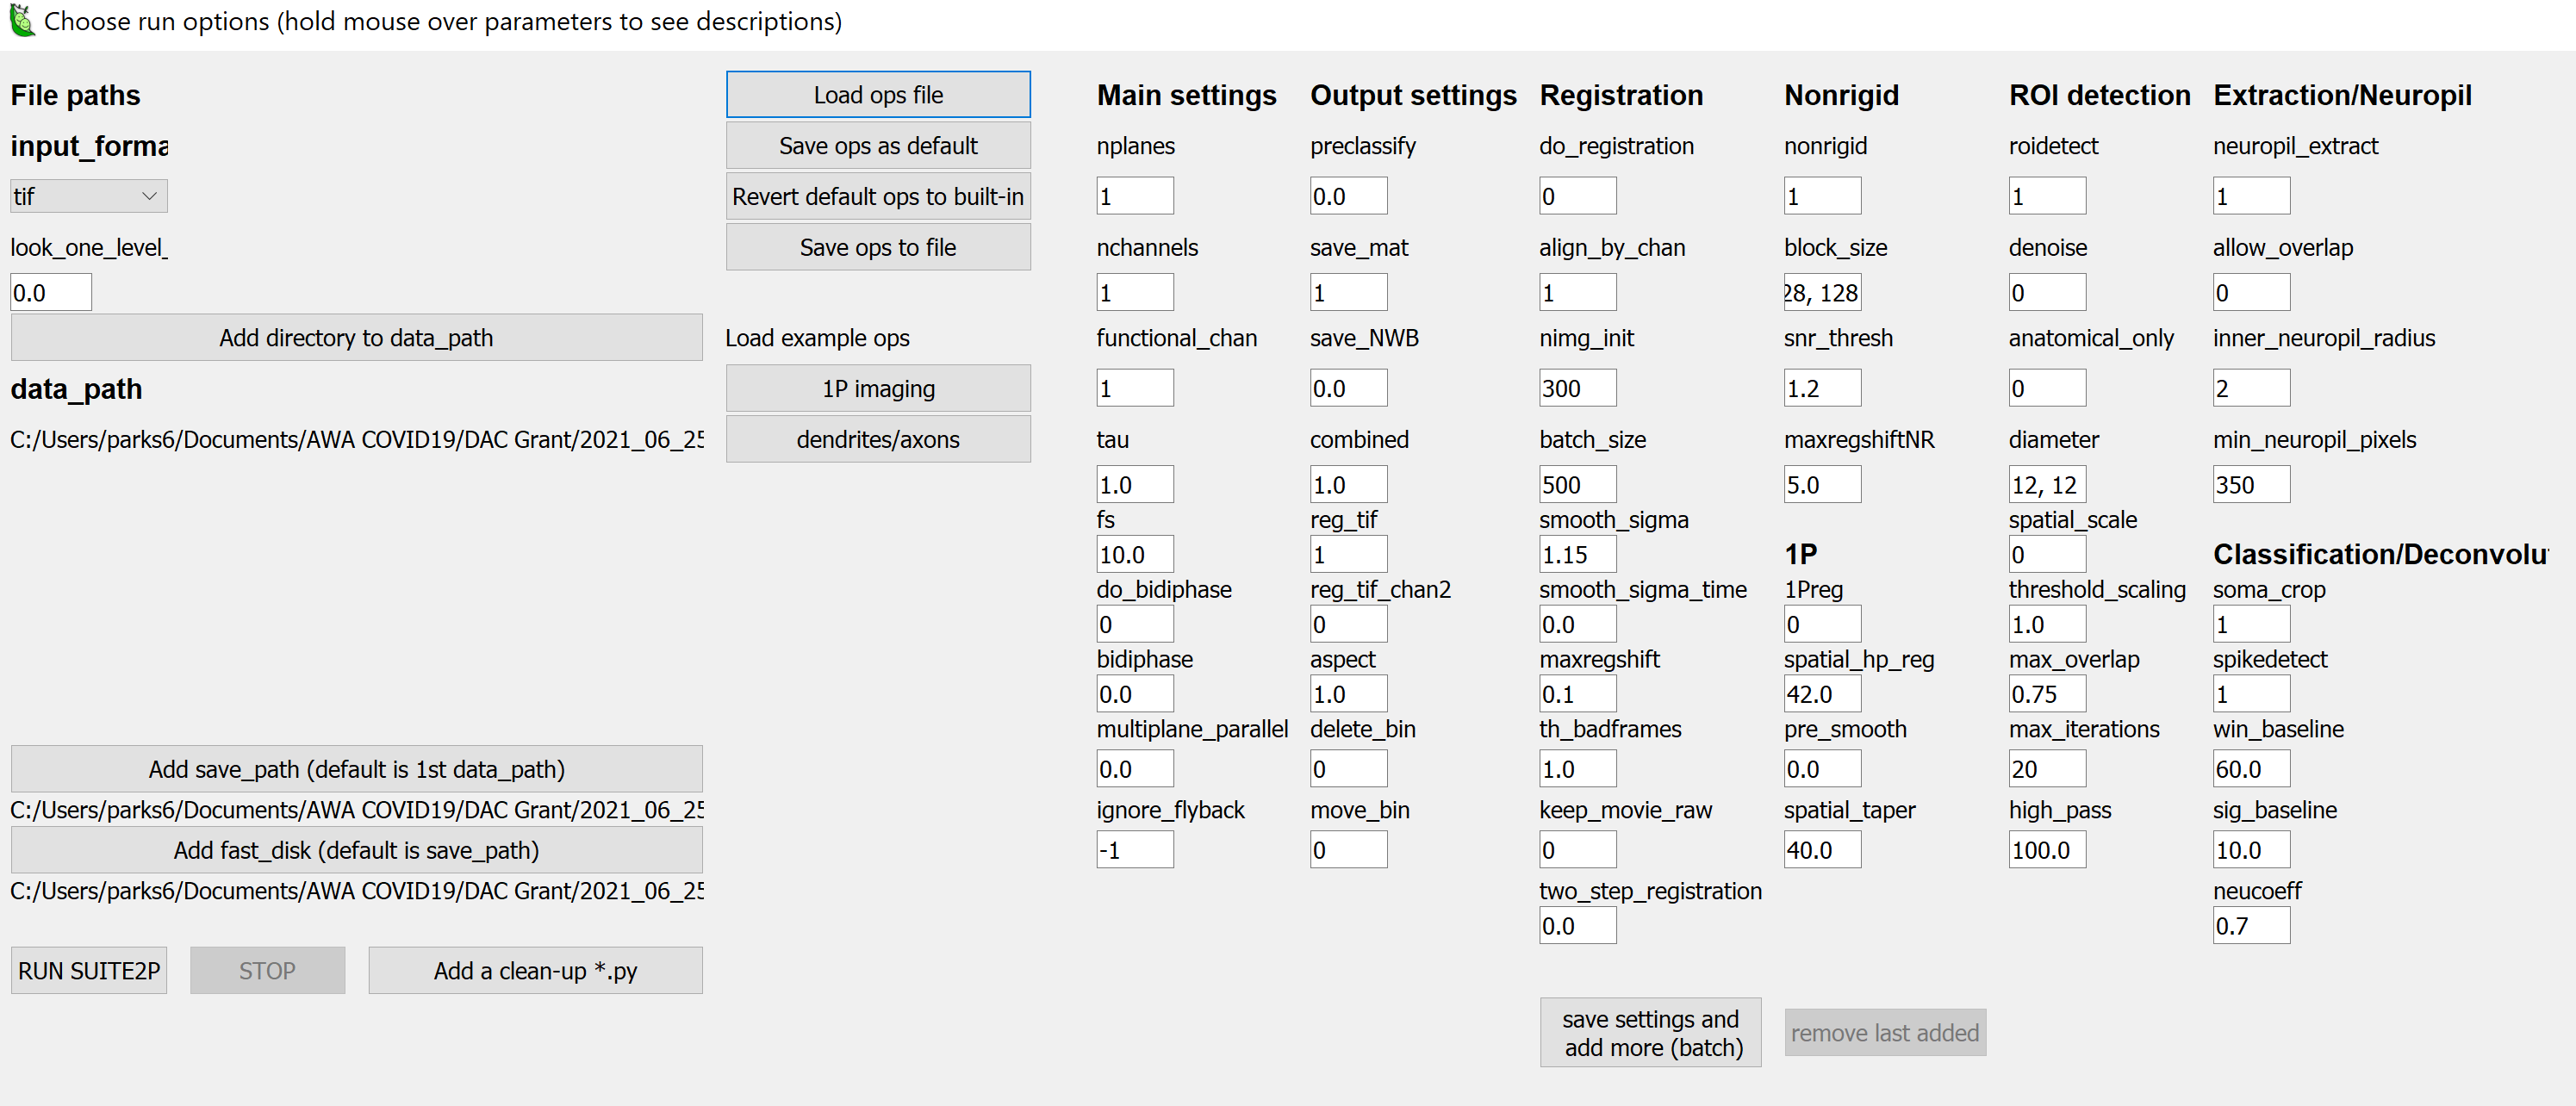Image resolution: width=2576 pixels, height=1106 pixels.
Task: Click the remove last added button
Action: tap(1884, 1032)
